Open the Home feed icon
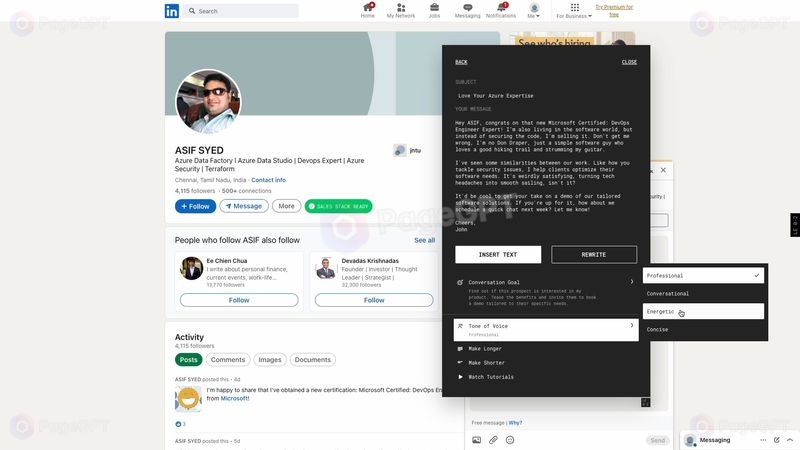Image resolution: width=800 pixels, height=450 pixels. pyautogui.click(x=367, y=10)
